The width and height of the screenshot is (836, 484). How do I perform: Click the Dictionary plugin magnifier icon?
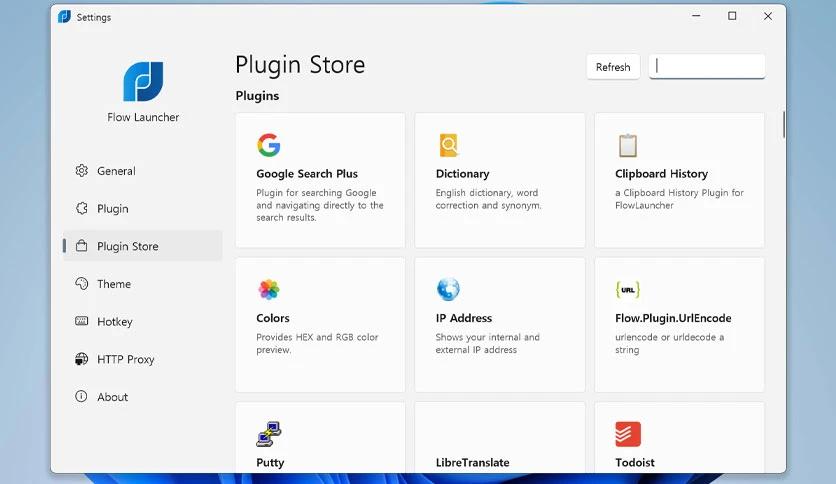pos(448,145)
